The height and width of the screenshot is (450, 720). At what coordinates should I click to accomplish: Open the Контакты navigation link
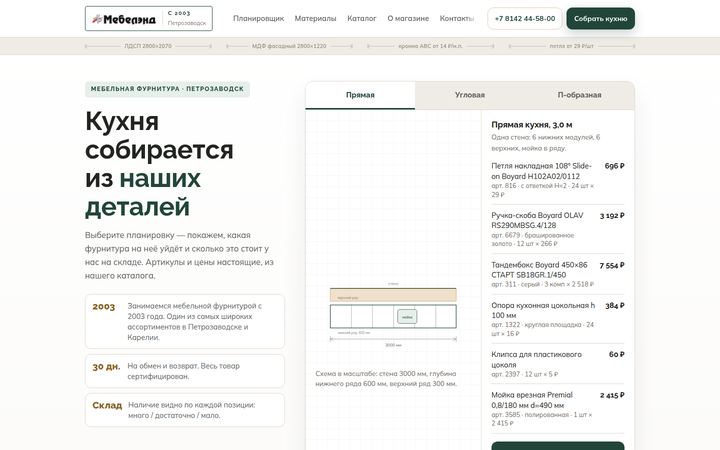[x=456, y=18]
